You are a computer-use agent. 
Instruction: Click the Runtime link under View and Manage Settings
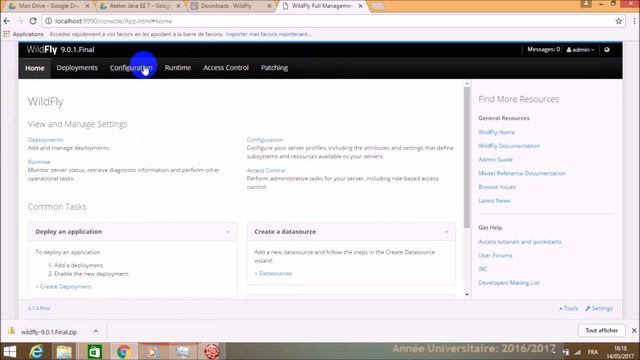[x=39, y=162]
